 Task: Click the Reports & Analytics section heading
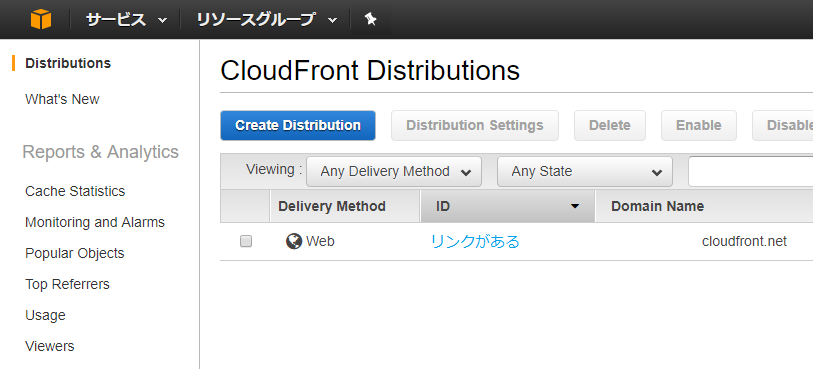tap(101, 152)
